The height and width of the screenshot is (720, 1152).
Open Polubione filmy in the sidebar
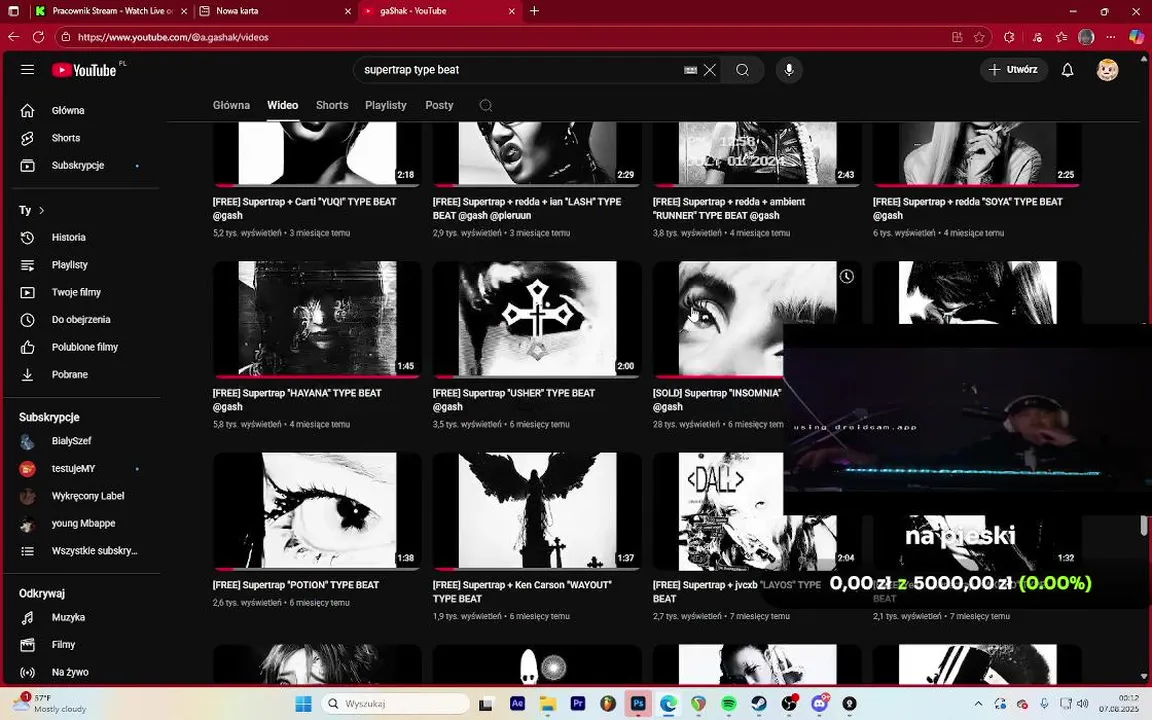tap(82, 348)
